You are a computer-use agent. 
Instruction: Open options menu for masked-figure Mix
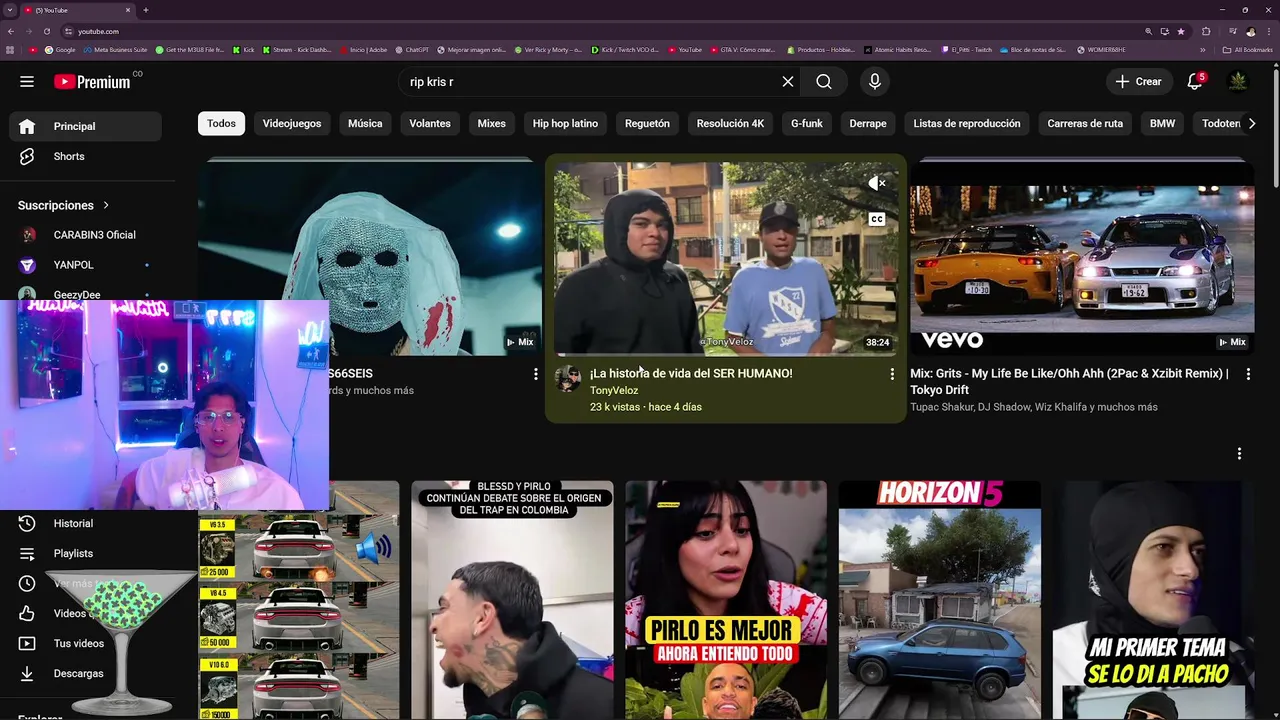(535, 374)
